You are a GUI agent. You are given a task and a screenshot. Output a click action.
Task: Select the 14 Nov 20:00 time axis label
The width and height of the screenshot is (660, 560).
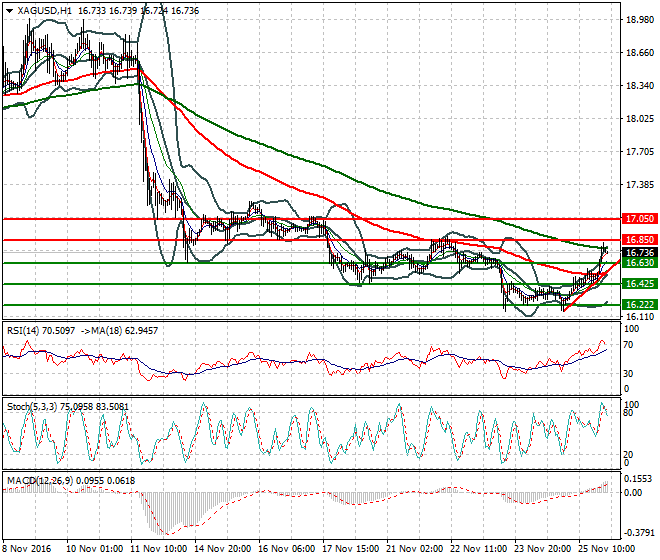(x=223, y=549)
